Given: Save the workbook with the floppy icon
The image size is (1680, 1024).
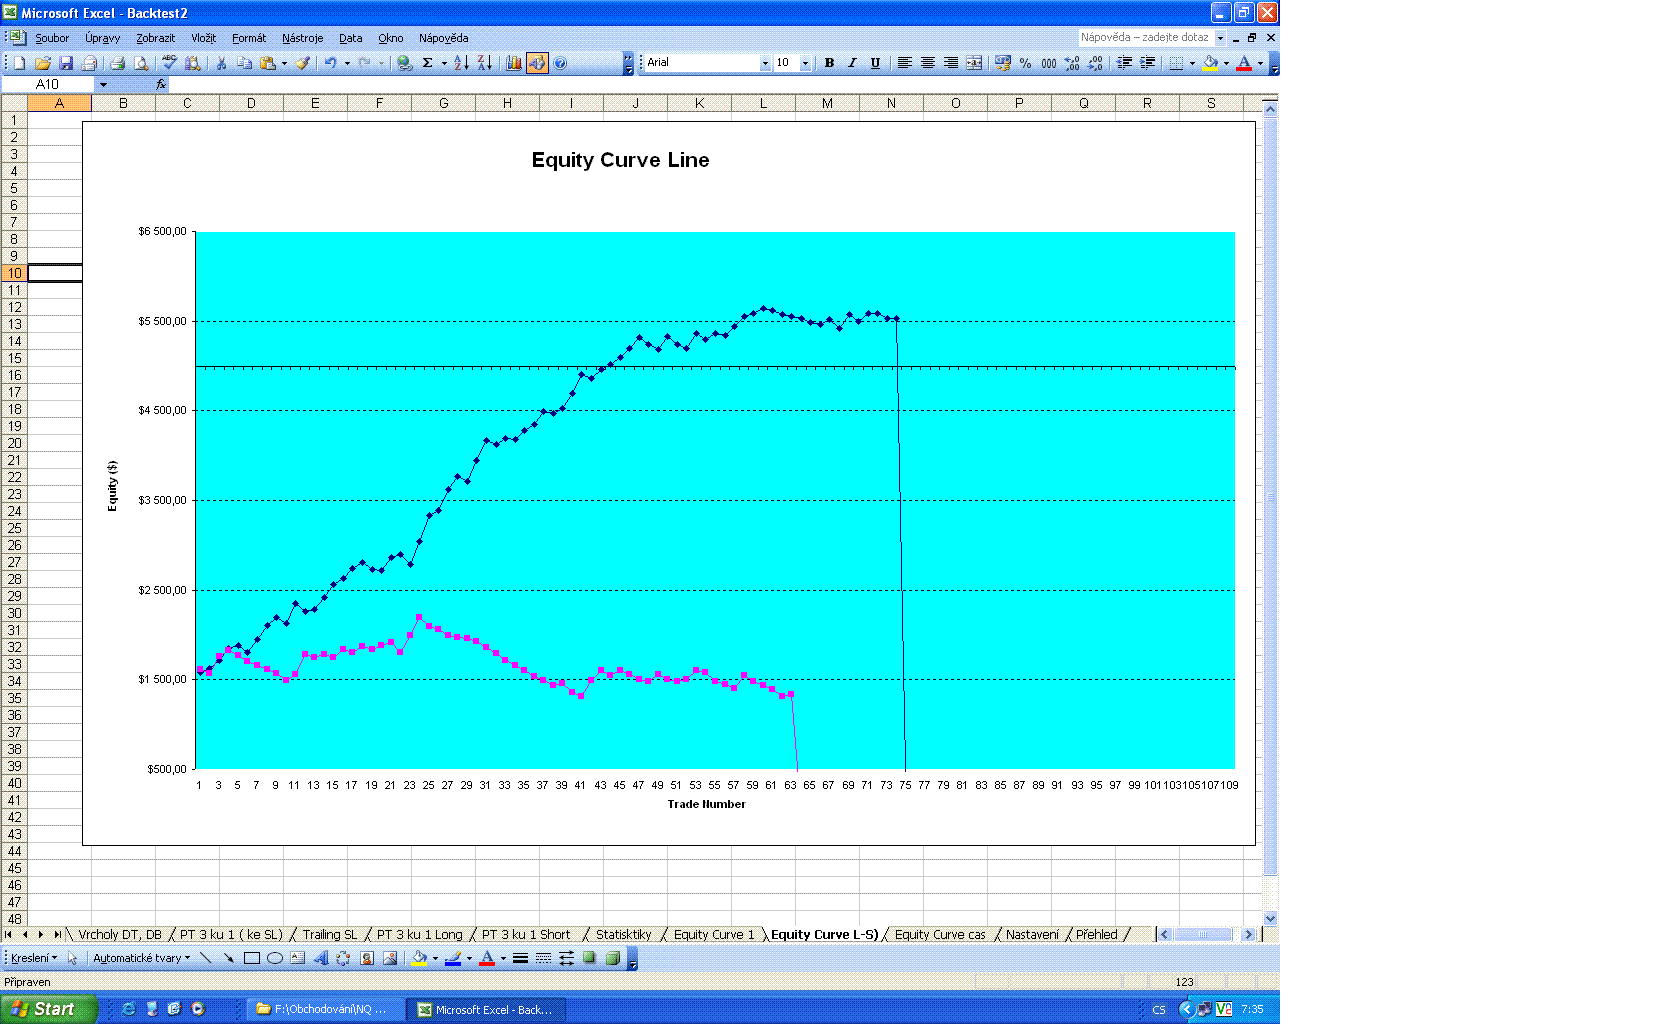Looking at the screenshot, I should tap(66, 63).
